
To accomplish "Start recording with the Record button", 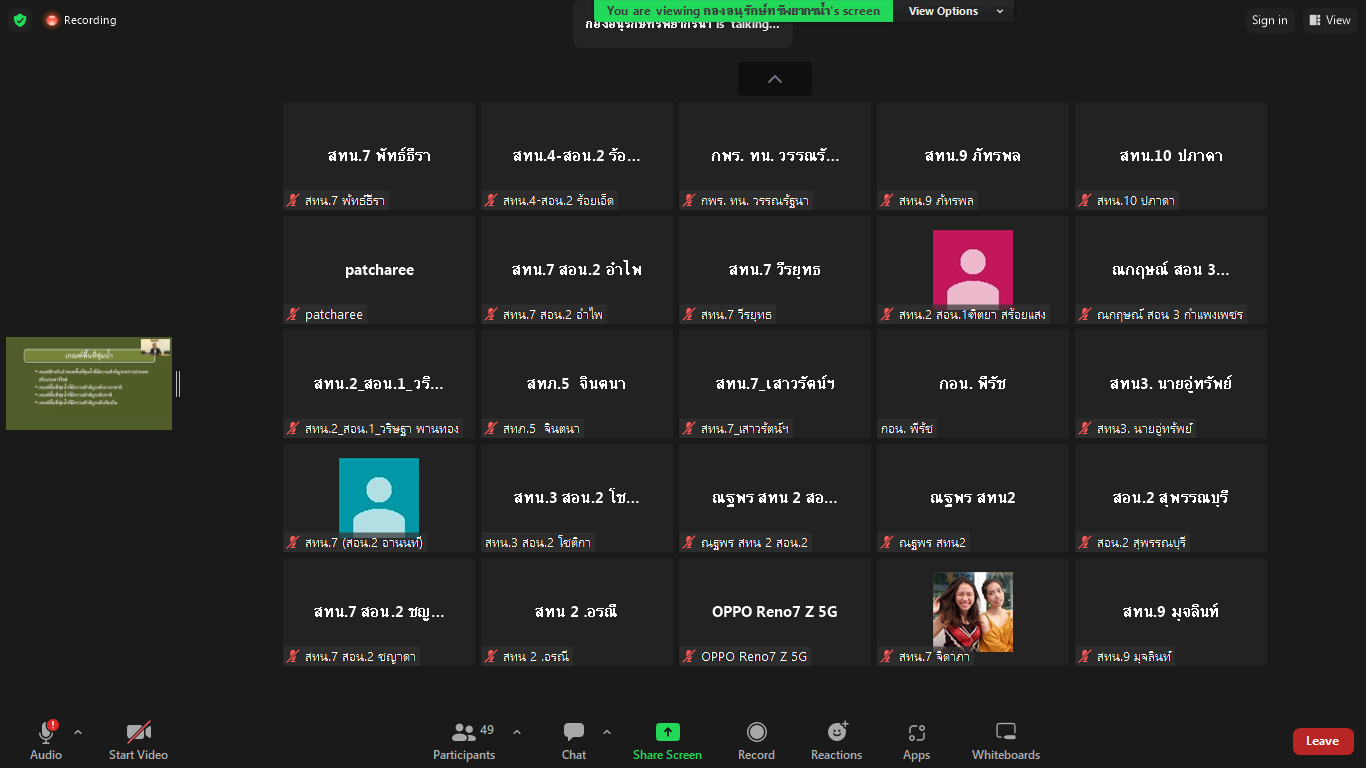I will click(x=756, y=740).
